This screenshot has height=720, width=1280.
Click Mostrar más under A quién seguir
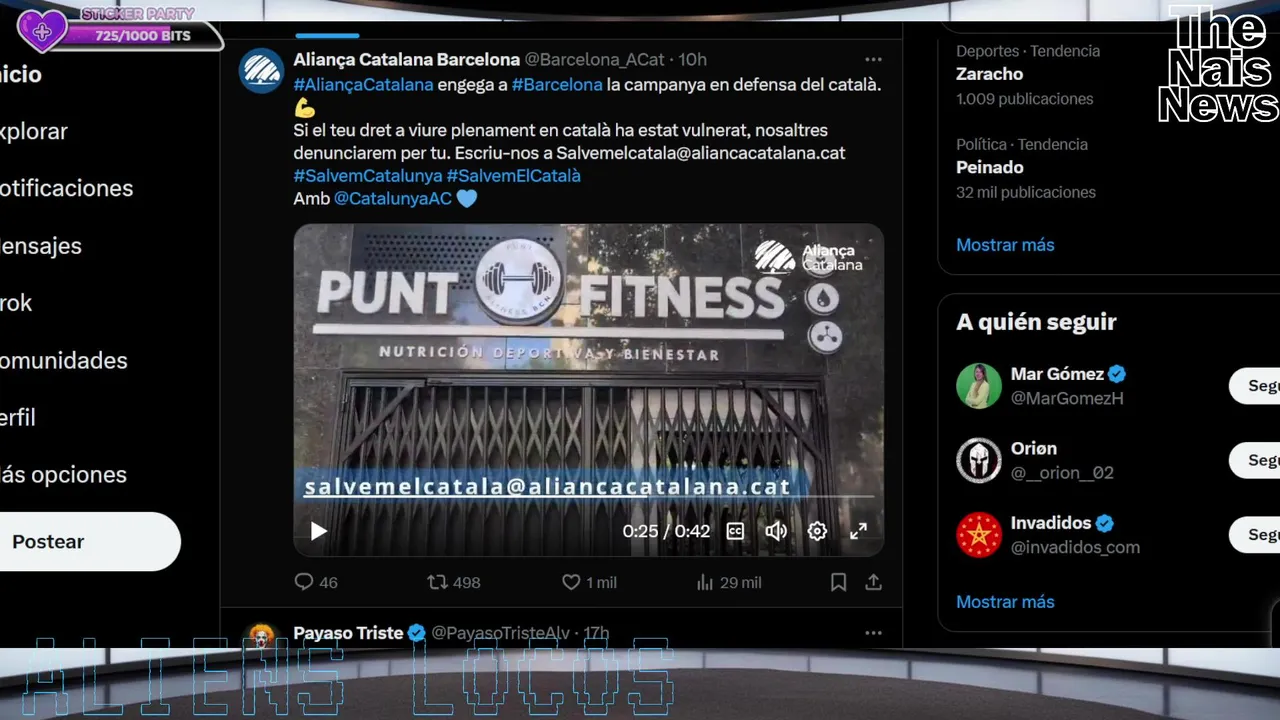(1005, 602)
